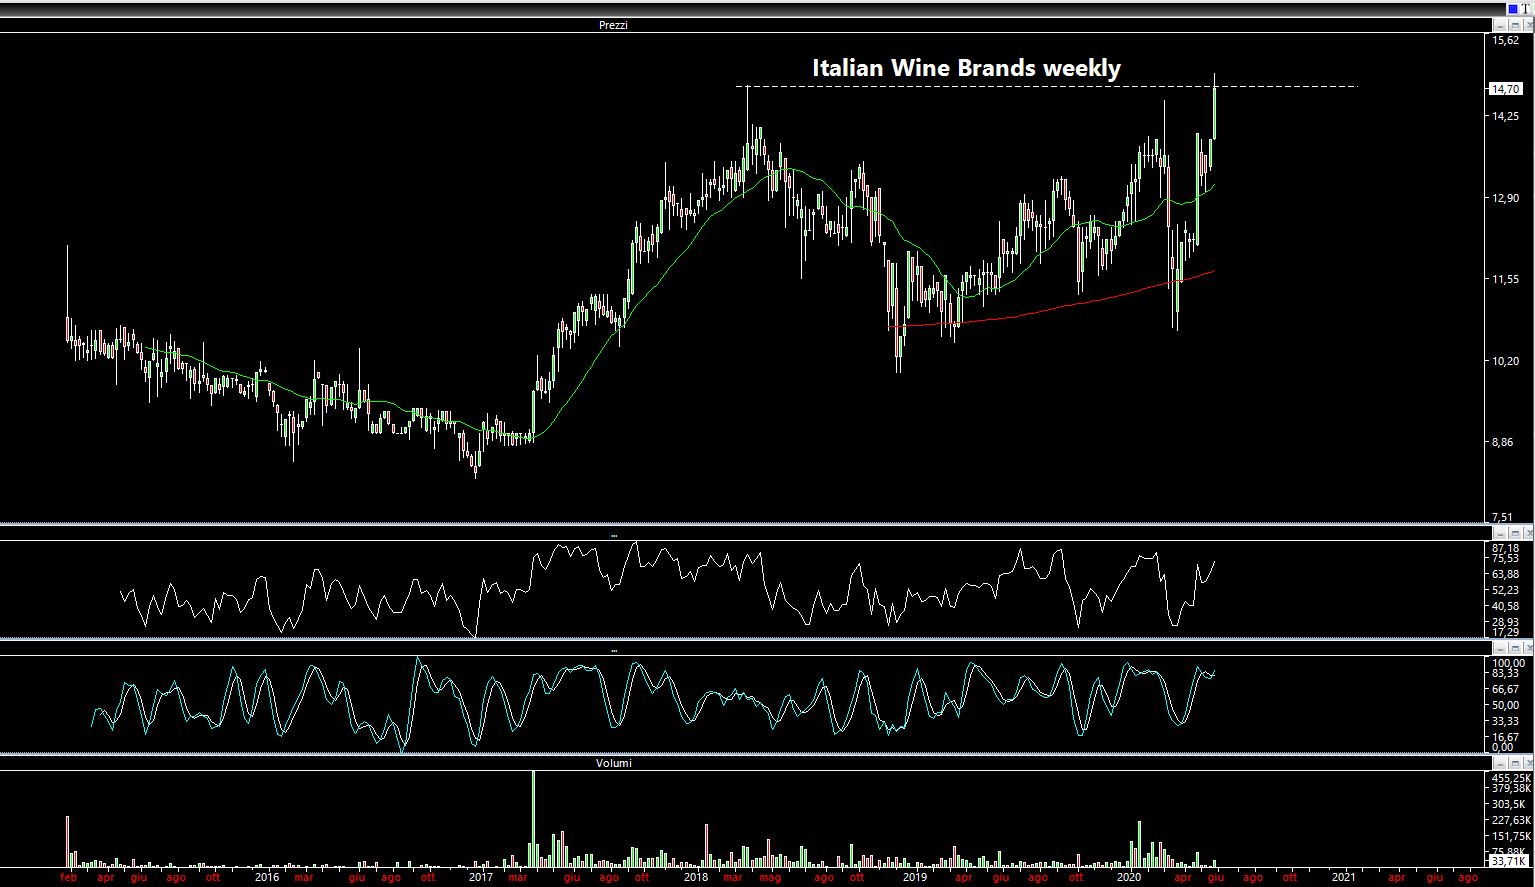This screenshot has height=887, width=1535.
Task: Click the 2020 year label on time axis
Action: [1129, 877]
